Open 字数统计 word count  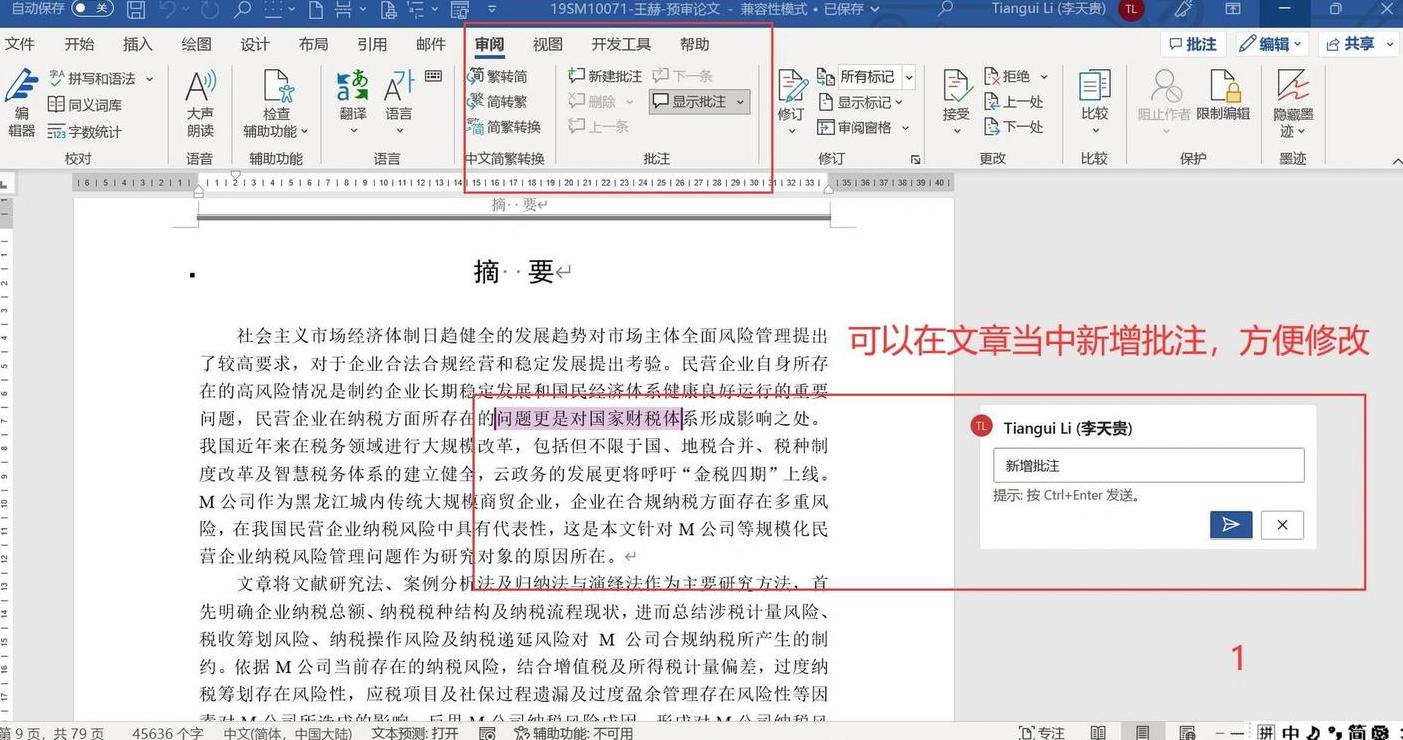click(86, 132)
